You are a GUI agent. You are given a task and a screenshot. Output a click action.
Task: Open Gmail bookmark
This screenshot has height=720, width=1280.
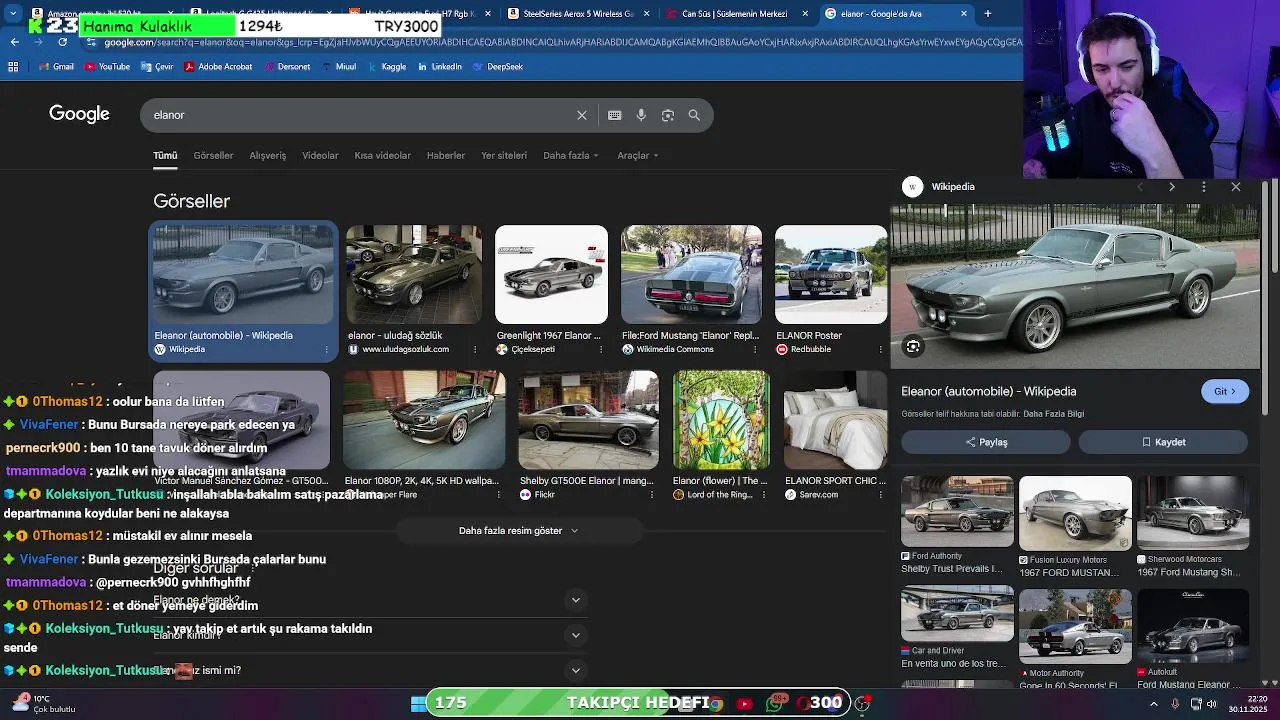tap(57, 67)
